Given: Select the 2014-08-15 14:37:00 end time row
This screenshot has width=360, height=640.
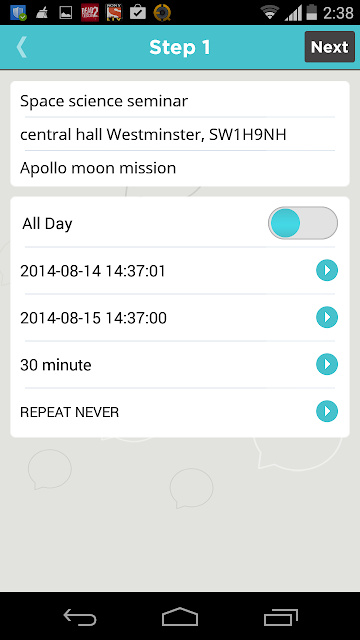Looking at the screenshot, I should [x=180, y=318].
